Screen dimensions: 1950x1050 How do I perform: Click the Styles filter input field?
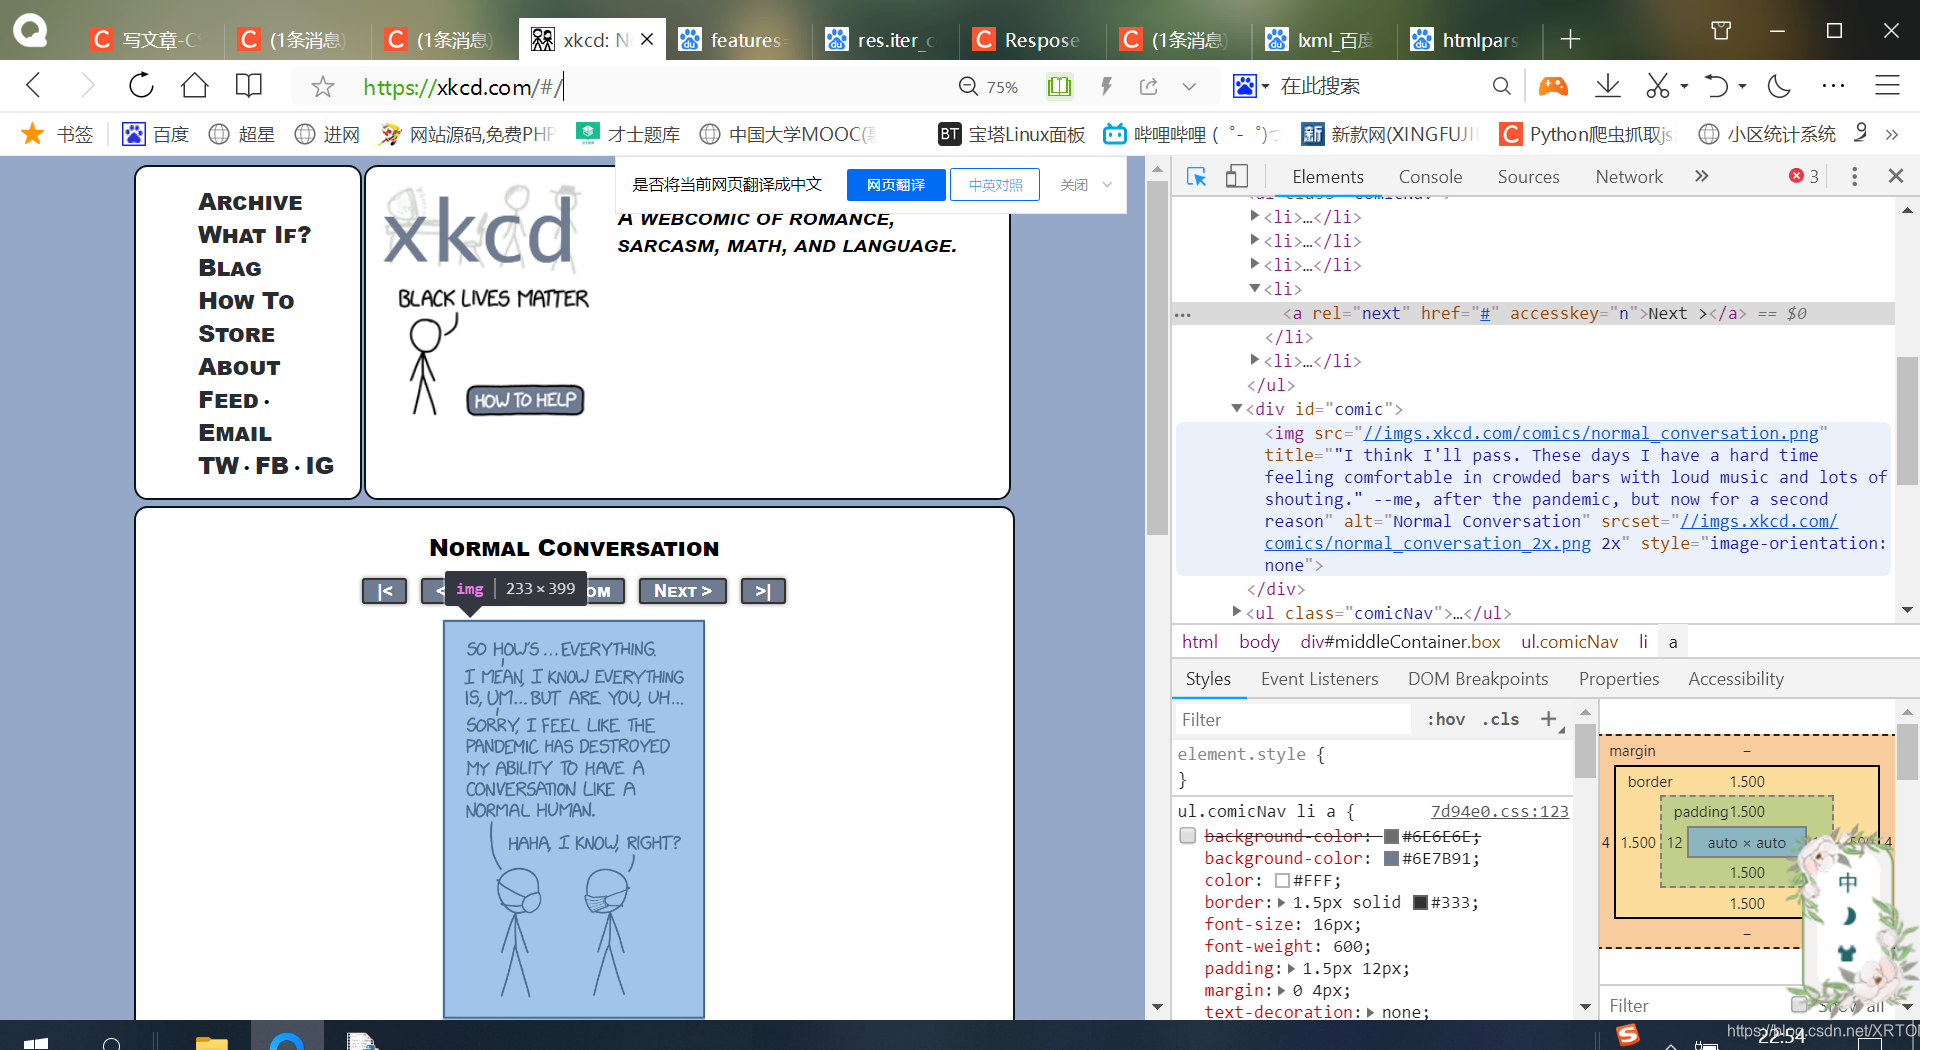[1294, 719]
